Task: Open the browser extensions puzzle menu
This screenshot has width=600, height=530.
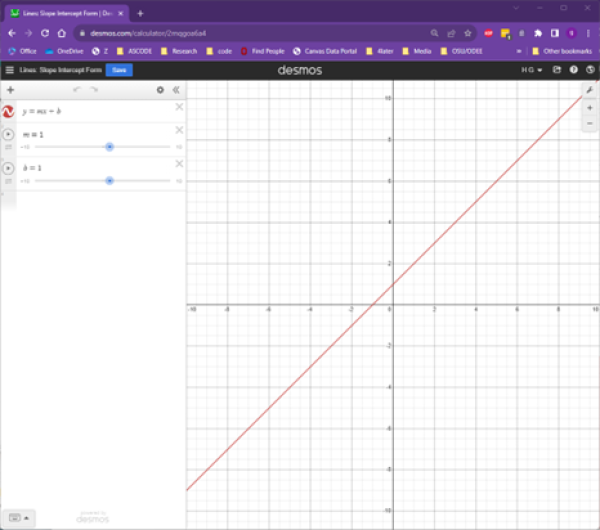Action: pos(538,33)
